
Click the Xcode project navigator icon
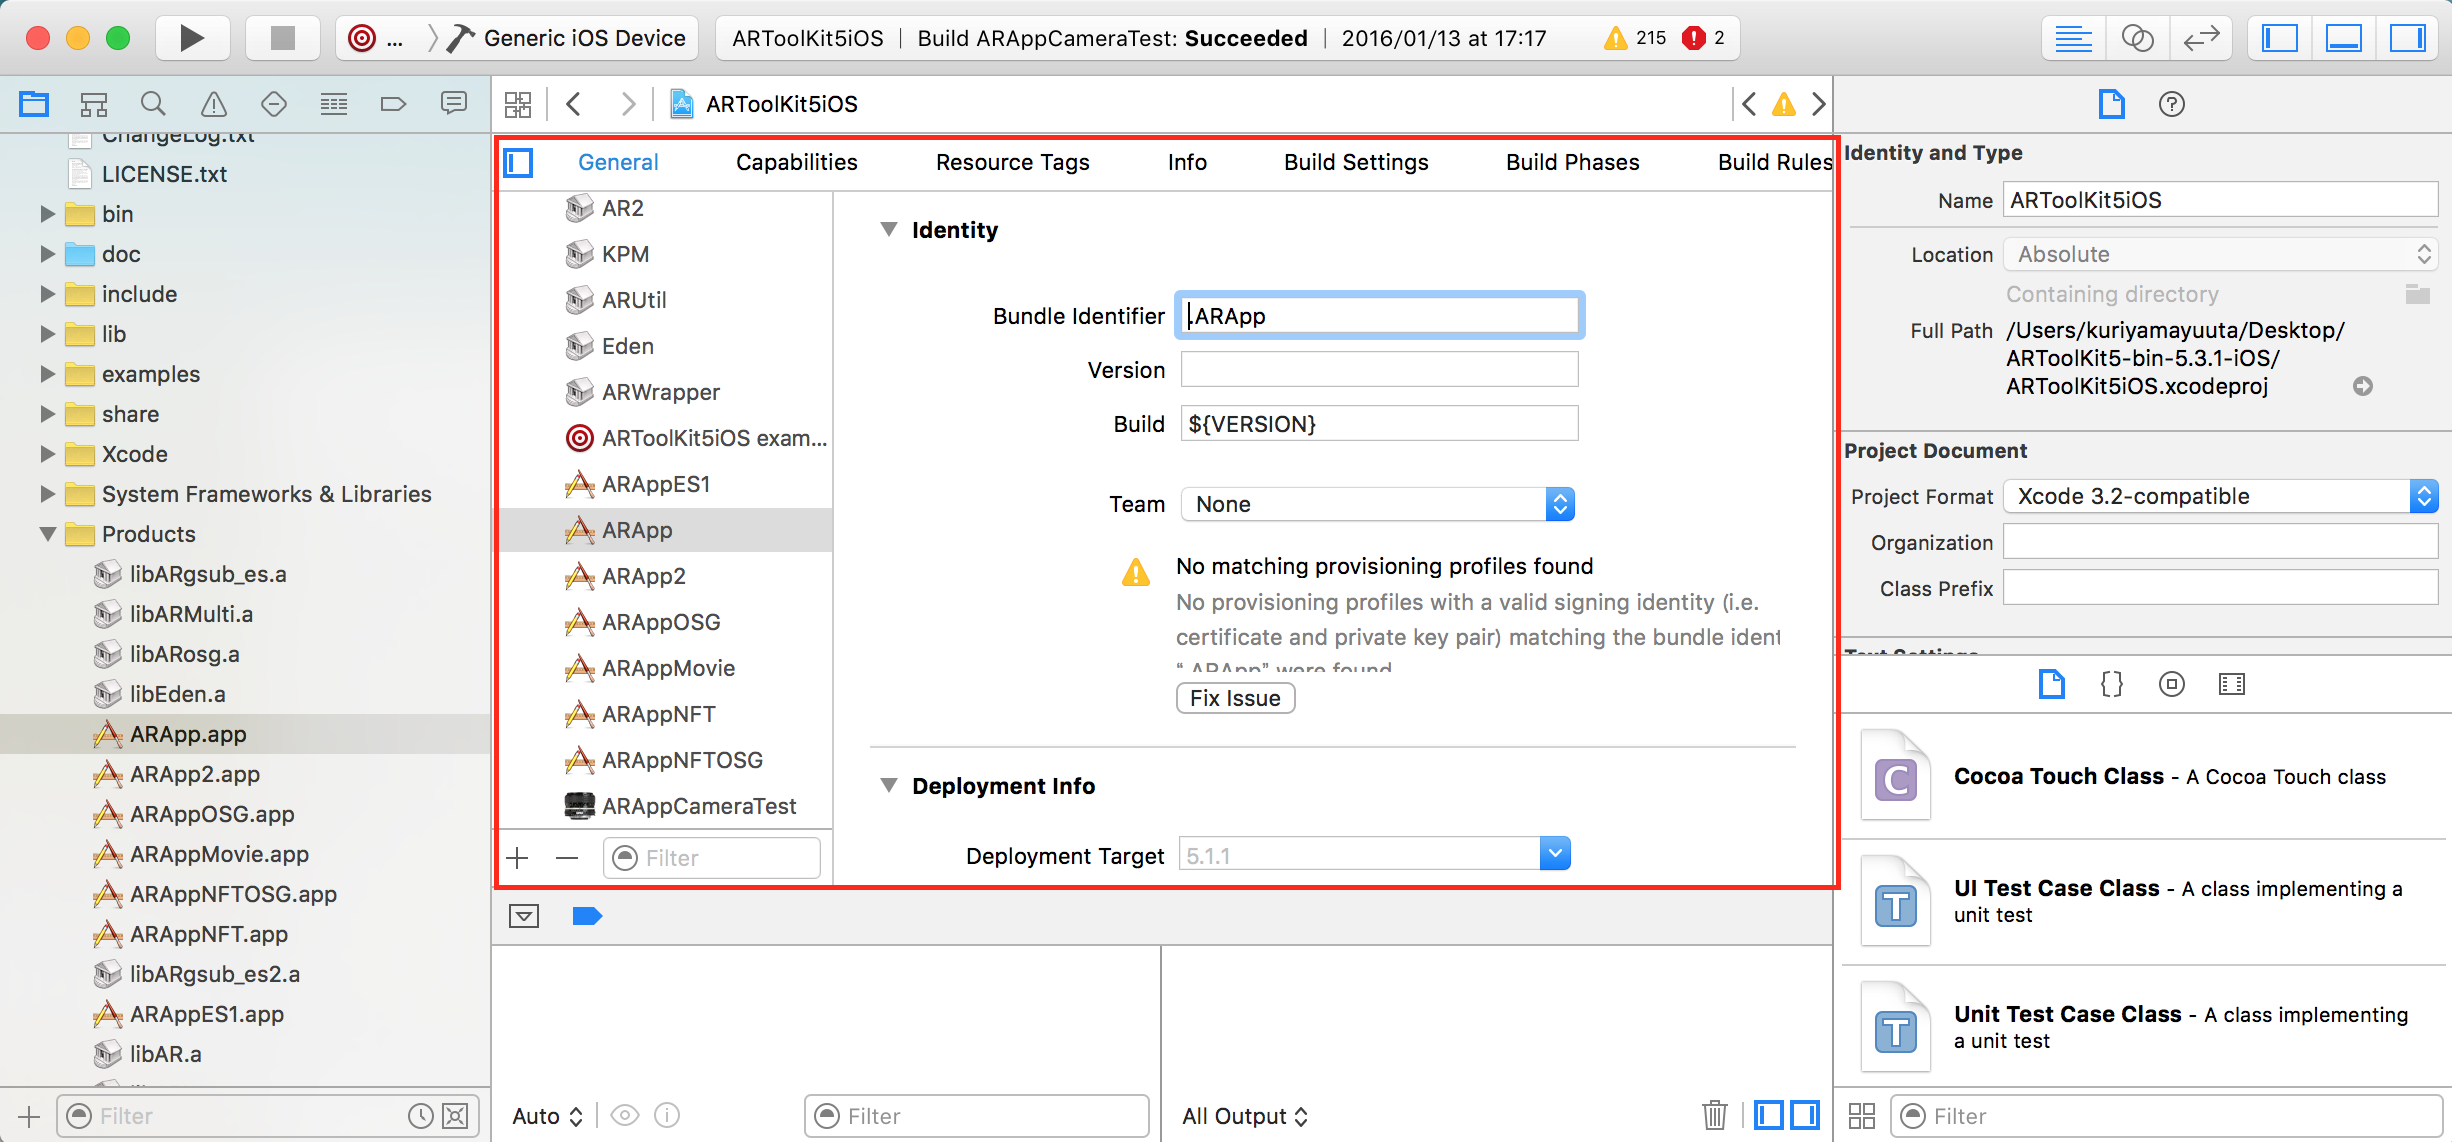coord(36,105)
